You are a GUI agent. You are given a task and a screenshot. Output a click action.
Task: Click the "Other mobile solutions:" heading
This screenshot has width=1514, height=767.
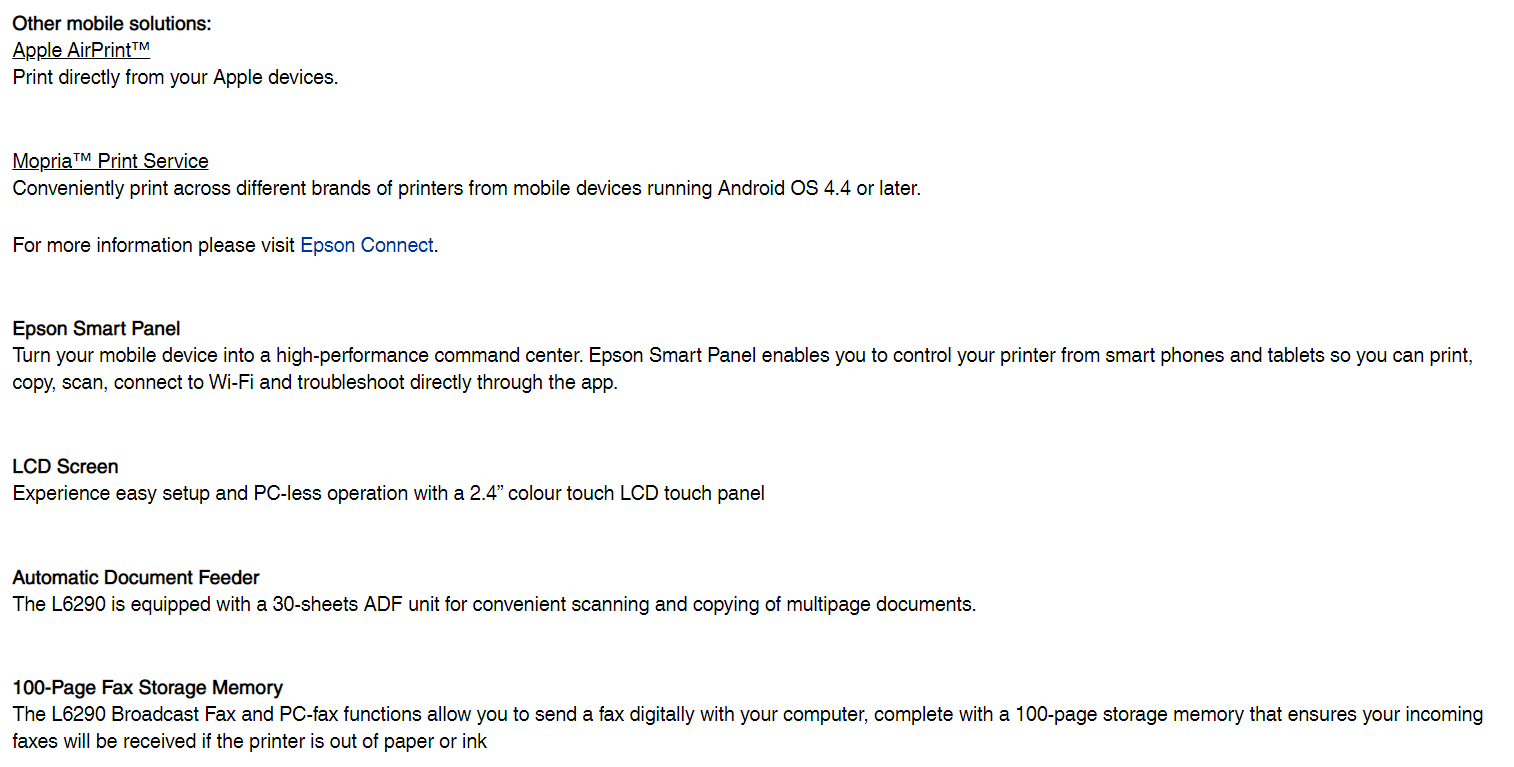(x=112, y=24)
